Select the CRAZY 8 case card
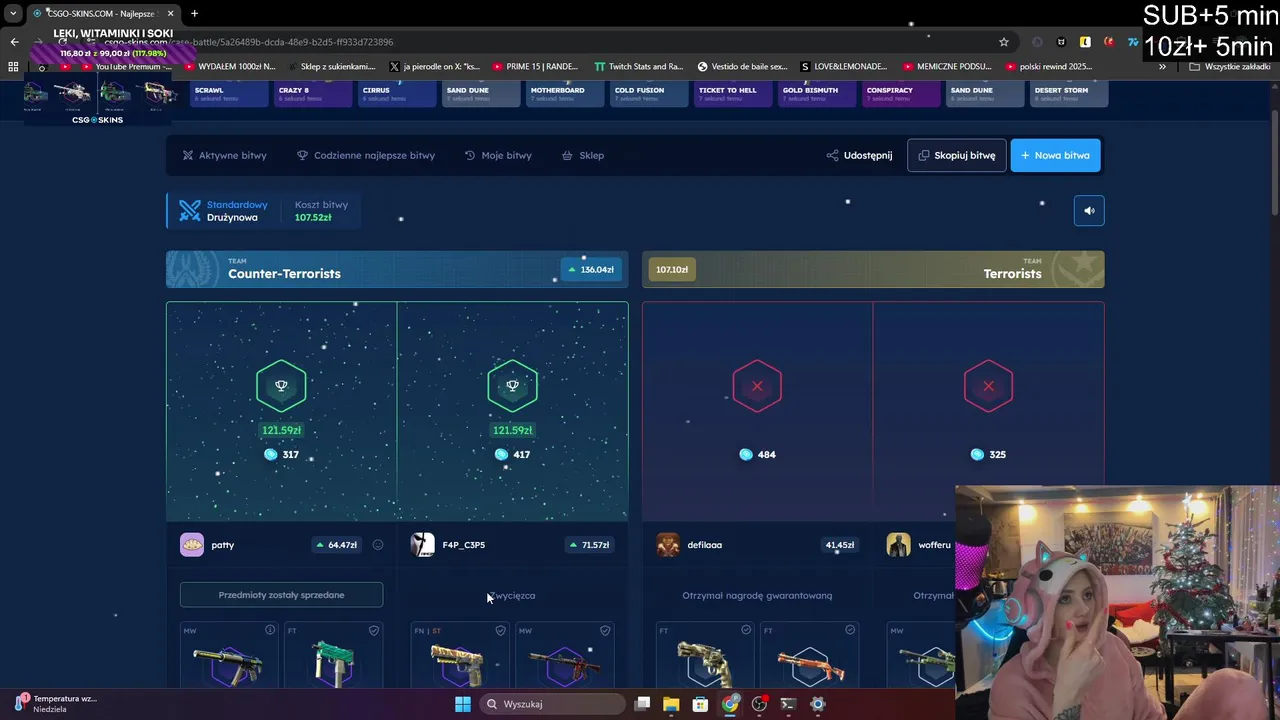1280x720 pixels. 313,93
